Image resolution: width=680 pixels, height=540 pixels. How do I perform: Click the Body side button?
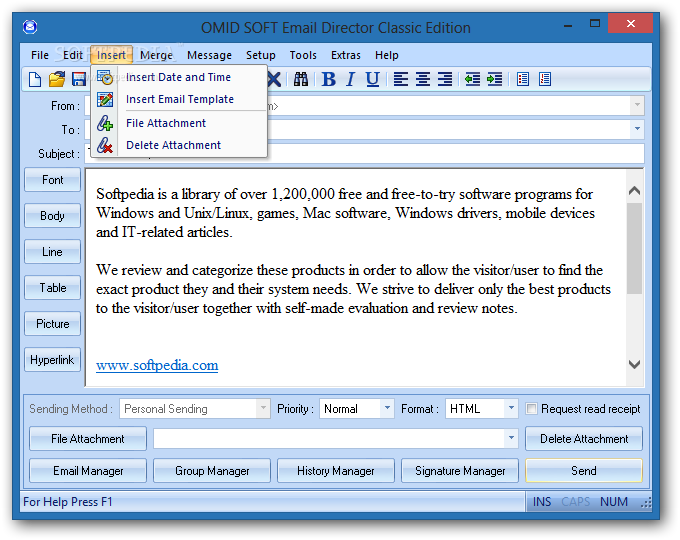coord(52,216)
